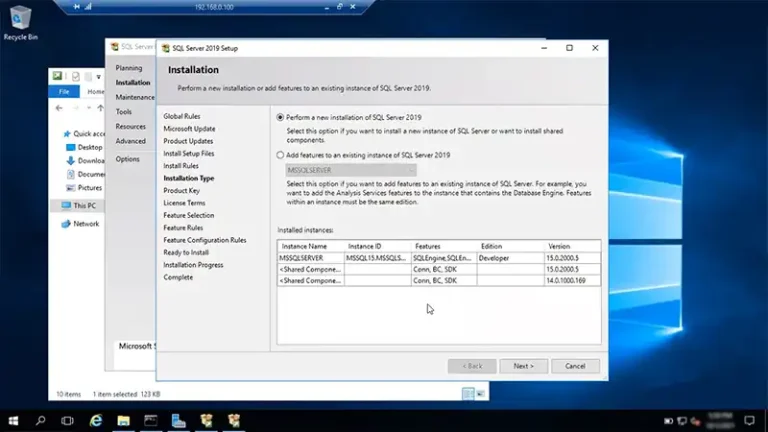Click the New folder icon in Explorer toolbar

(88, 76)
